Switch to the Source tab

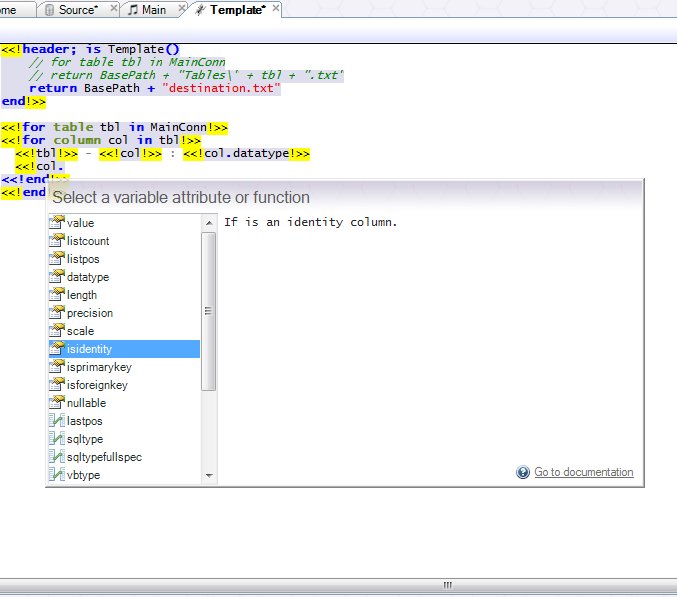(78, 9)
